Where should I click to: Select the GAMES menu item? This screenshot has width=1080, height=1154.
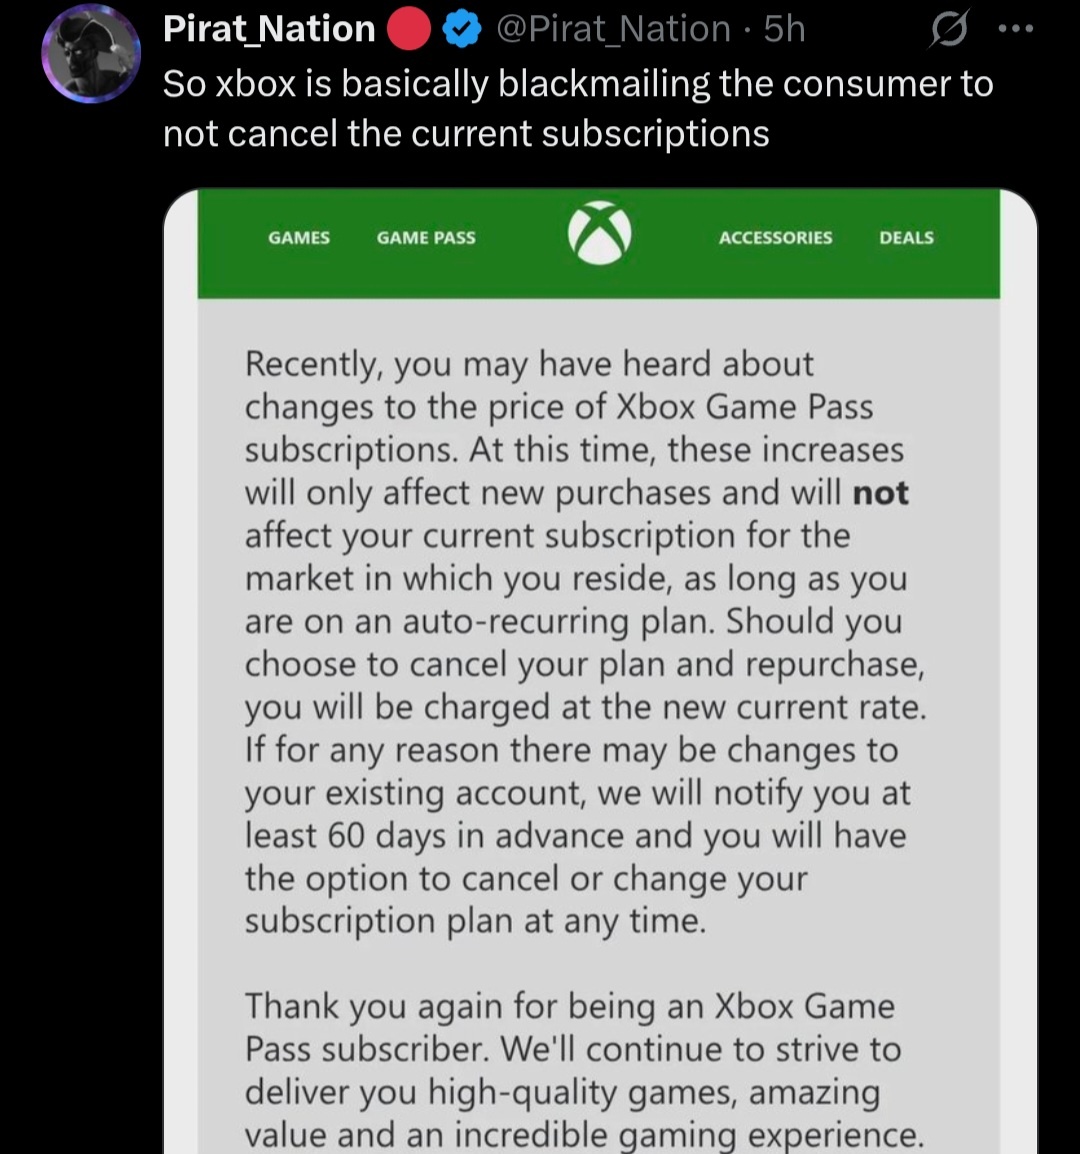299,238
